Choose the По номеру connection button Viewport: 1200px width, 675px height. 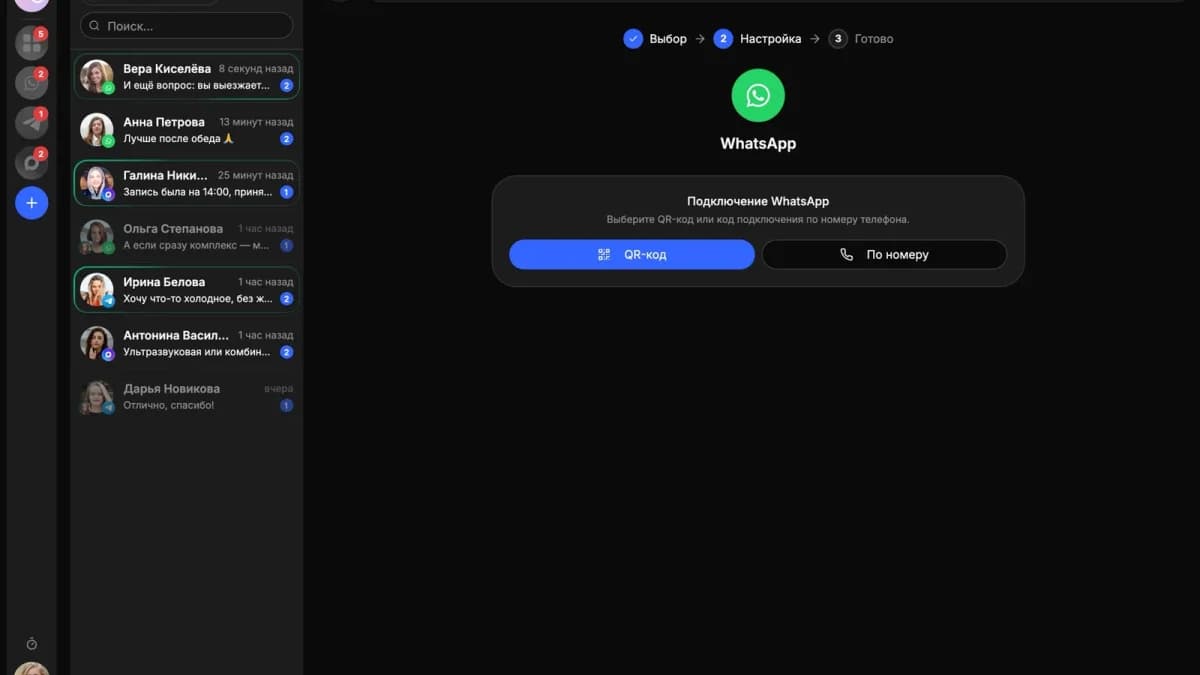click(884, 254)
